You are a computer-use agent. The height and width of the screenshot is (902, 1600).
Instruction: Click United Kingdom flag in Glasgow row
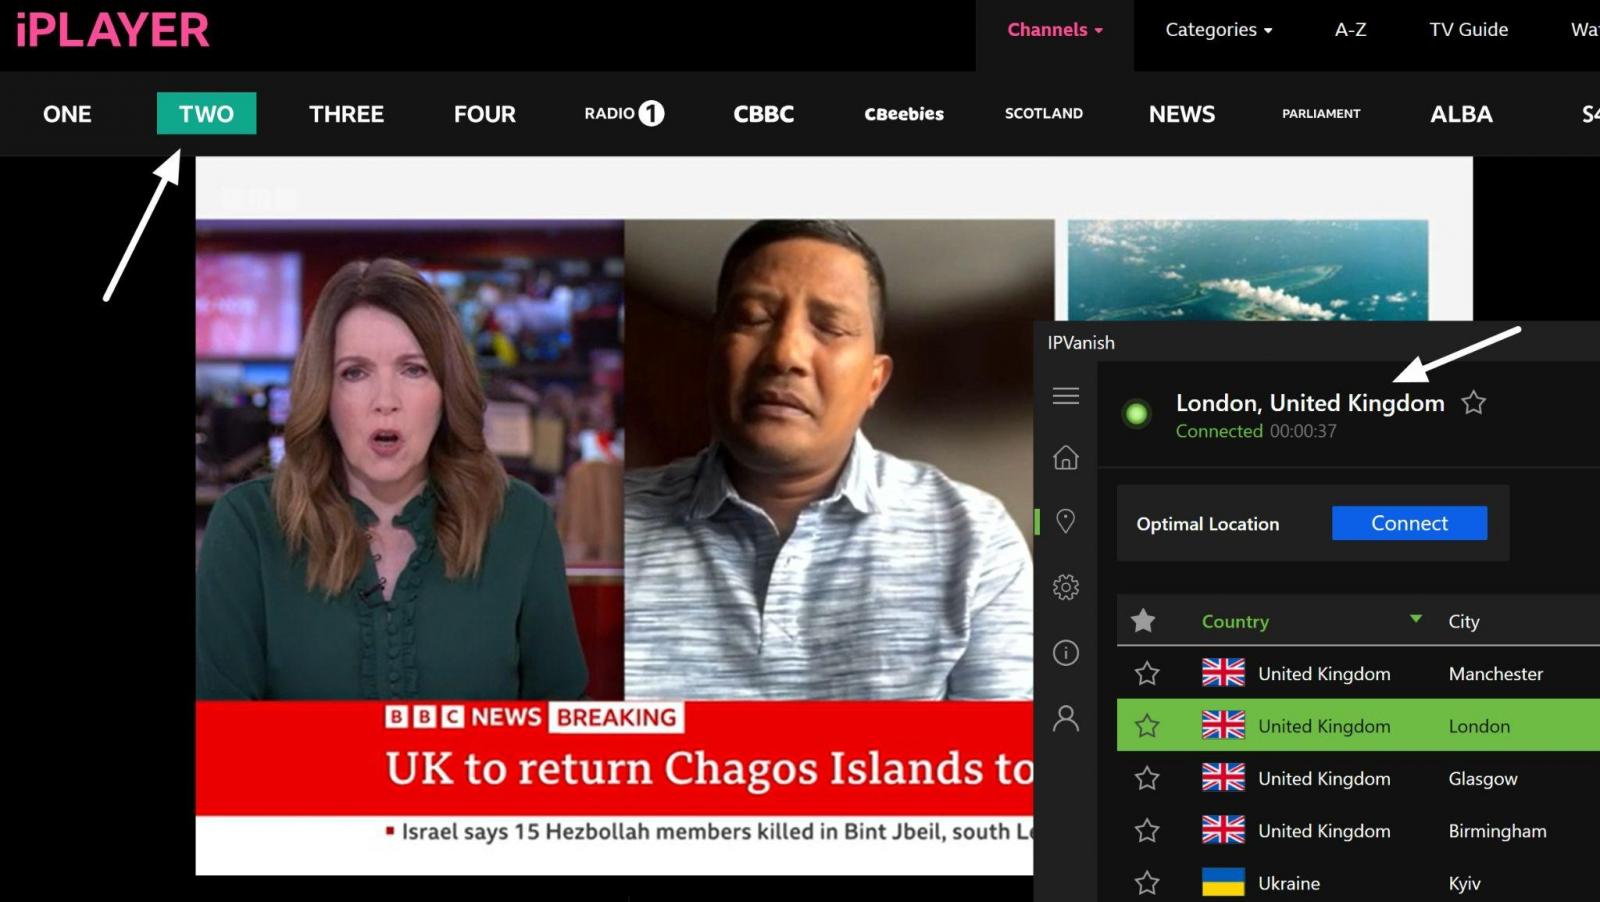tap(1223, 777)
